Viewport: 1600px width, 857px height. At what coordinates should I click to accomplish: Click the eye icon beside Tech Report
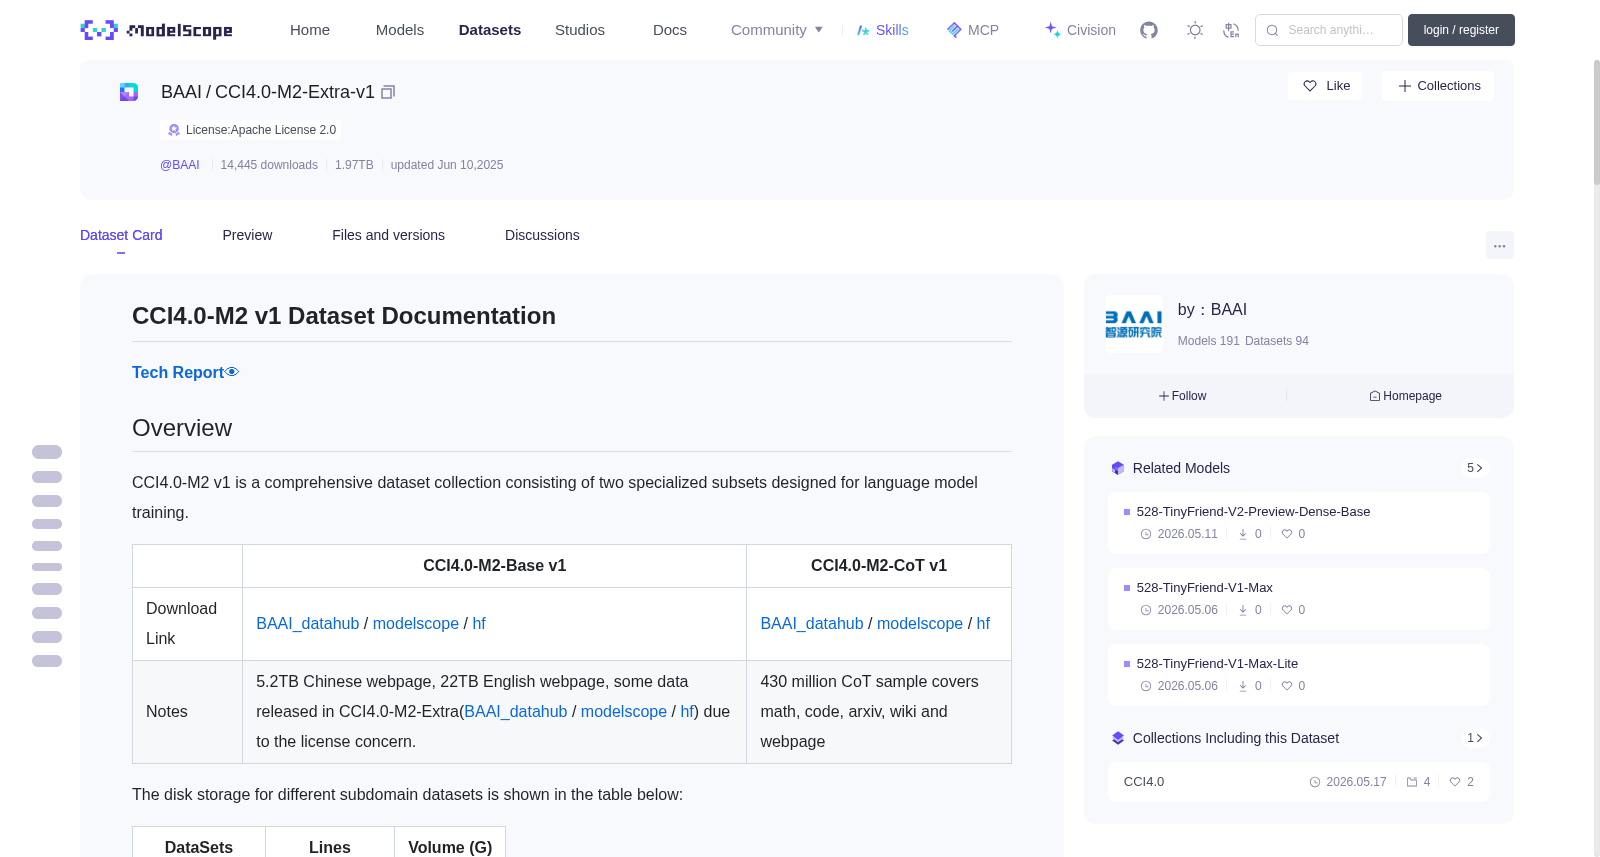tap(232, 372)
